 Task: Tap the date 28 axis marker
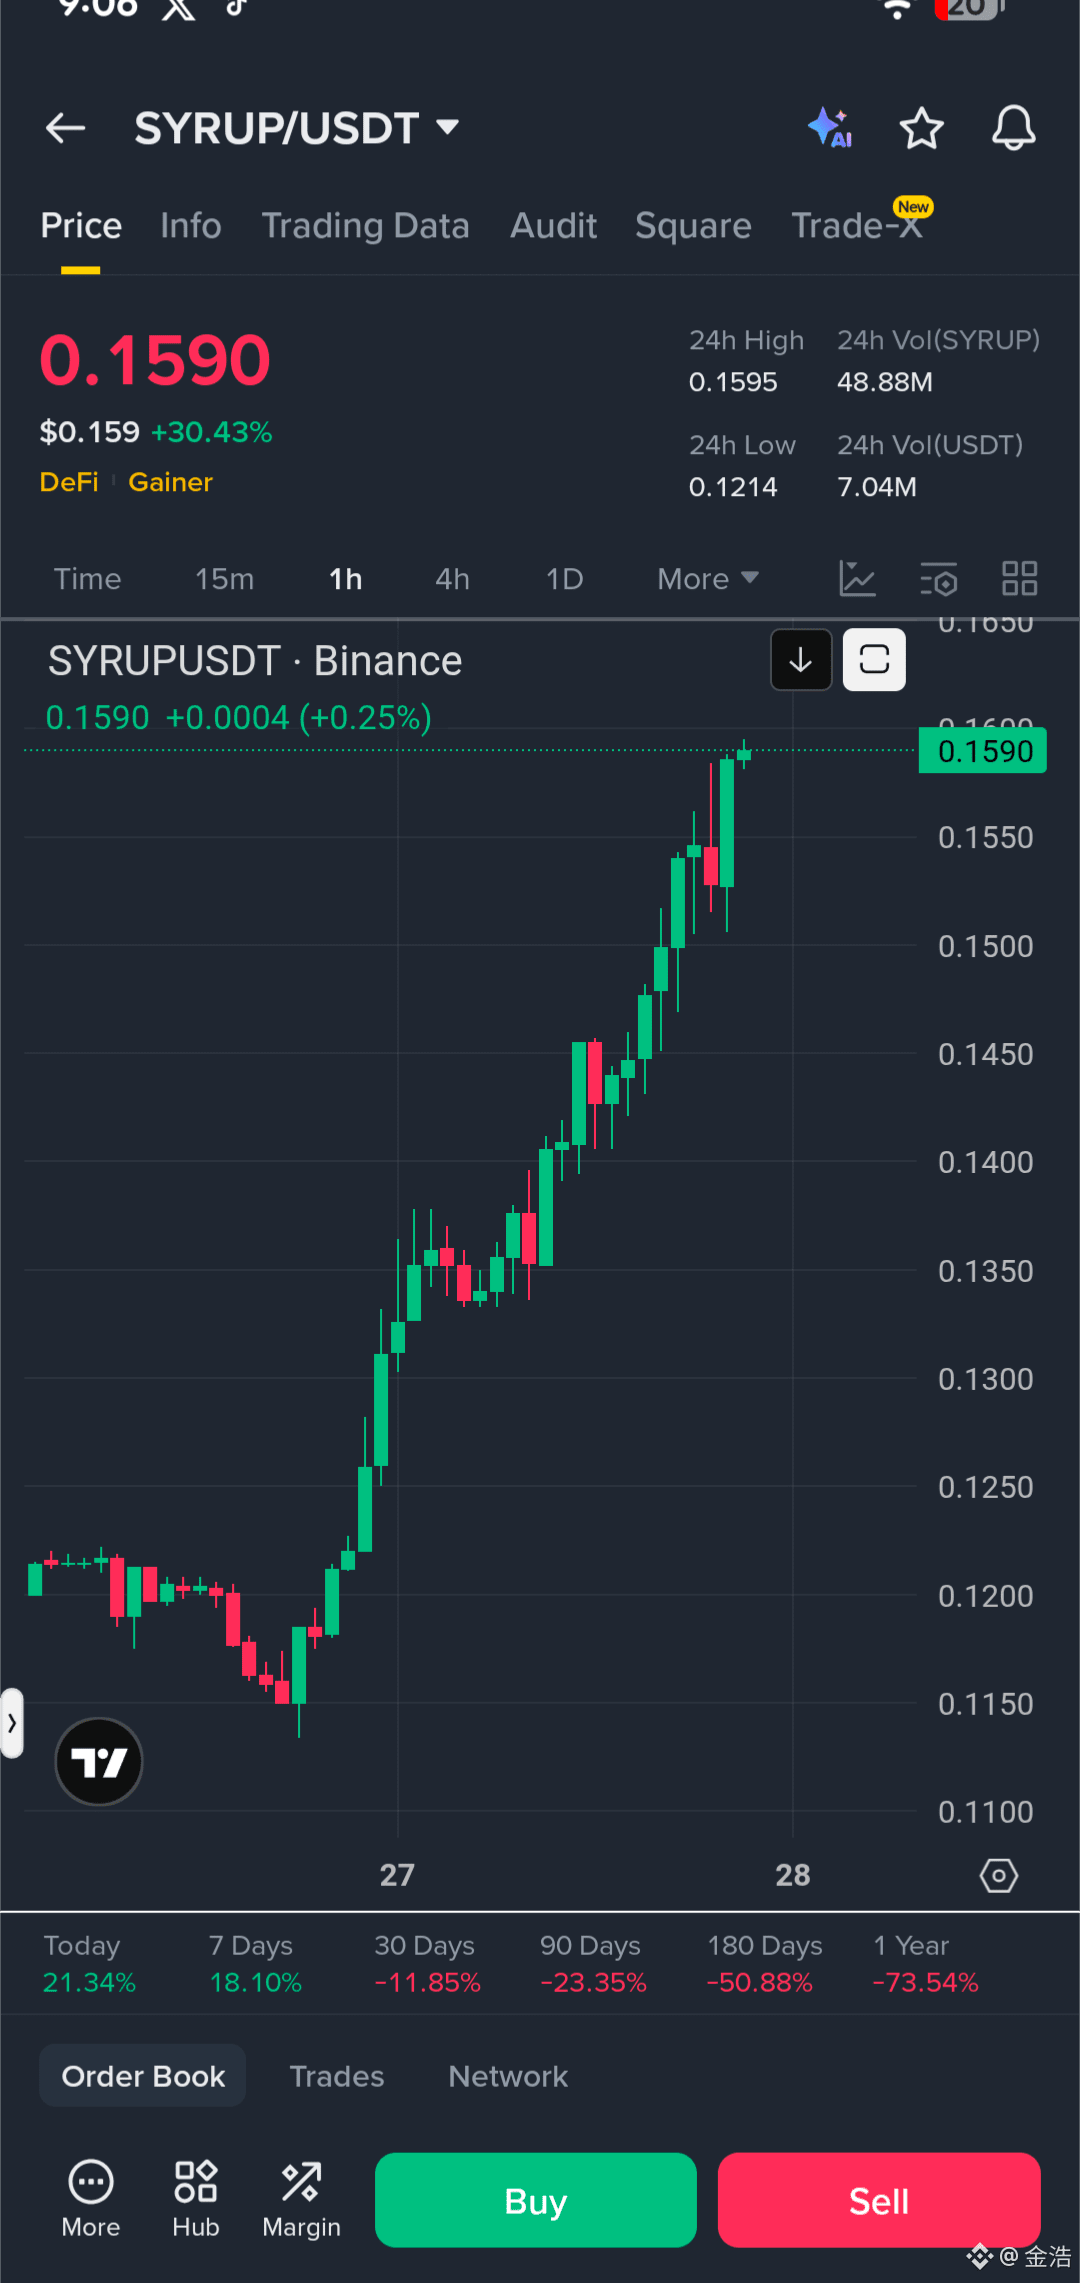click(793, 1875)
